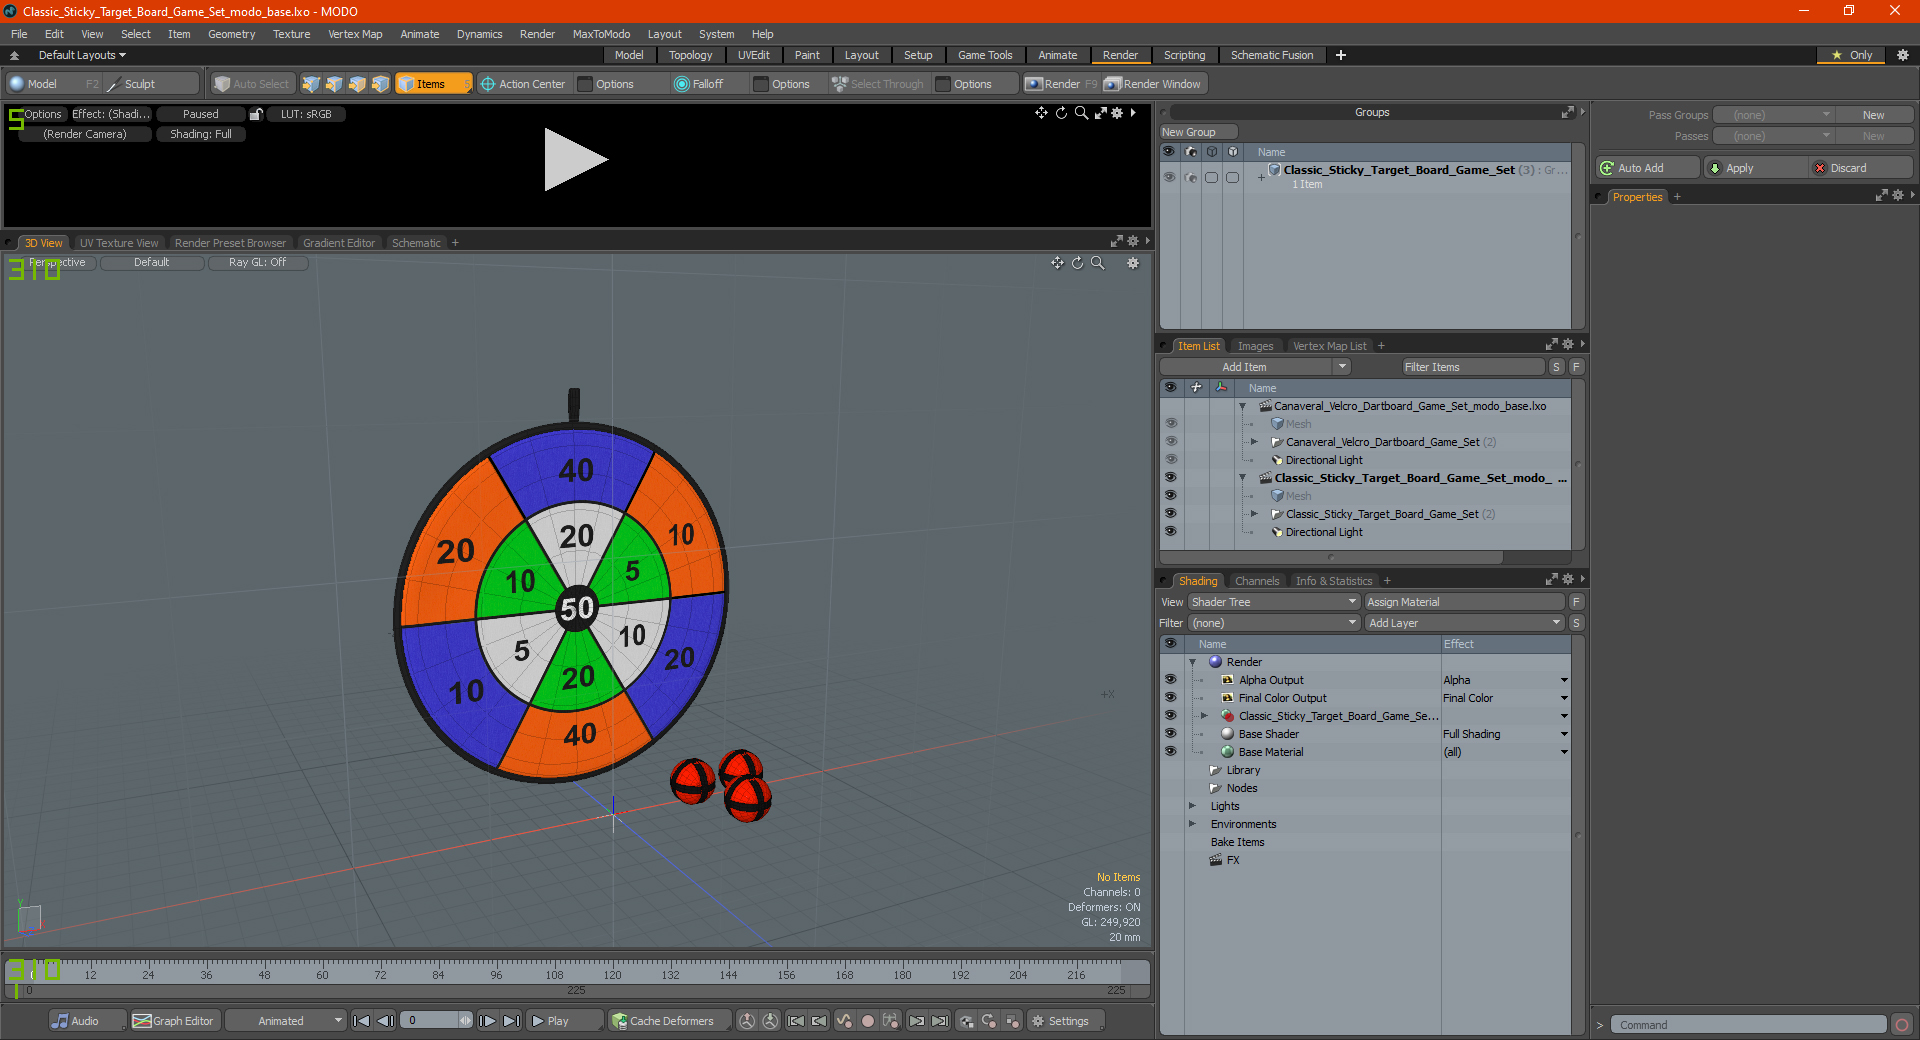Image resolution: width=1920 pixels, height=1040 pixels.
Task: Click Play button in timeline
Action: point(563,1021)
